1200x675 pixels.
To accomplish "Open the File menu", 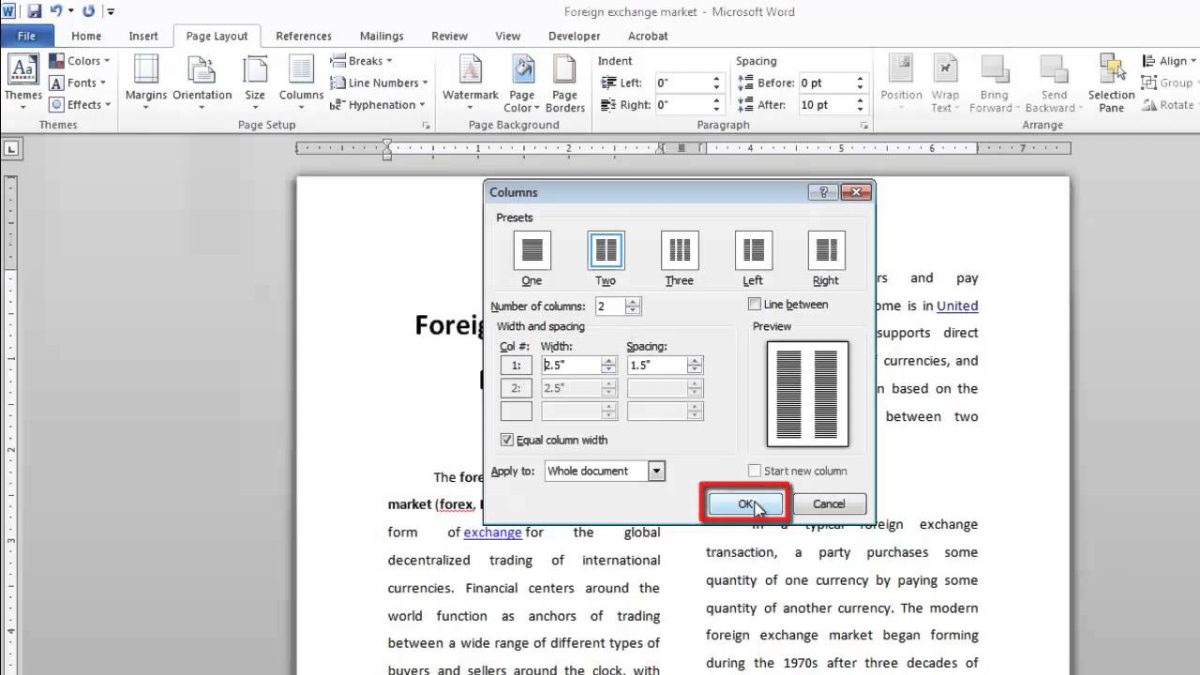I will (28, 35).
